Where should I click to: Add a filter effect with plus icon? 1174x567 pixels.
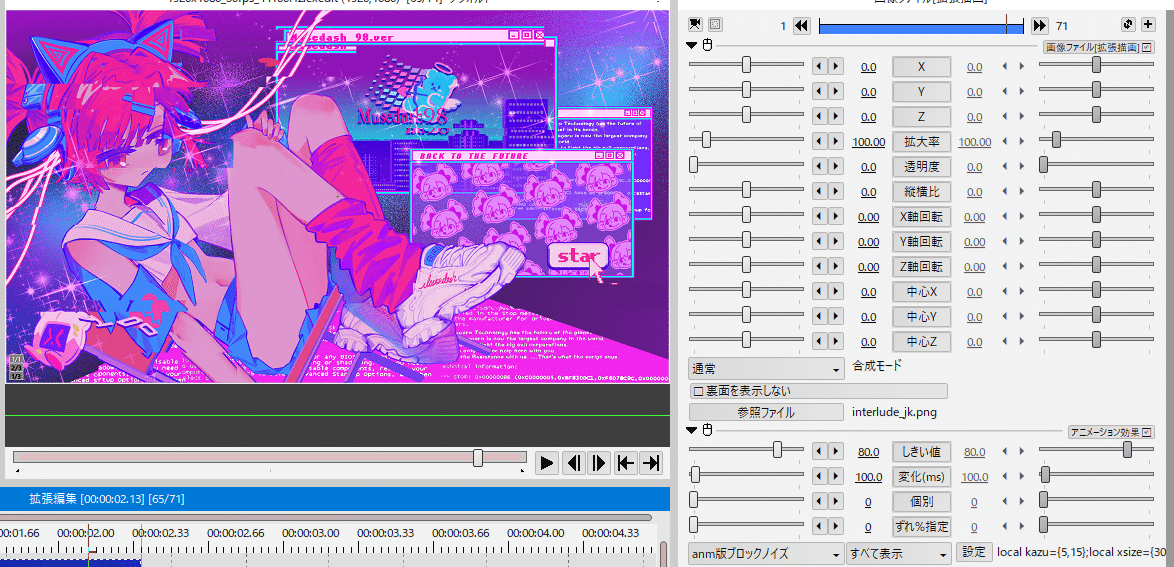(x=1147, y=25)
